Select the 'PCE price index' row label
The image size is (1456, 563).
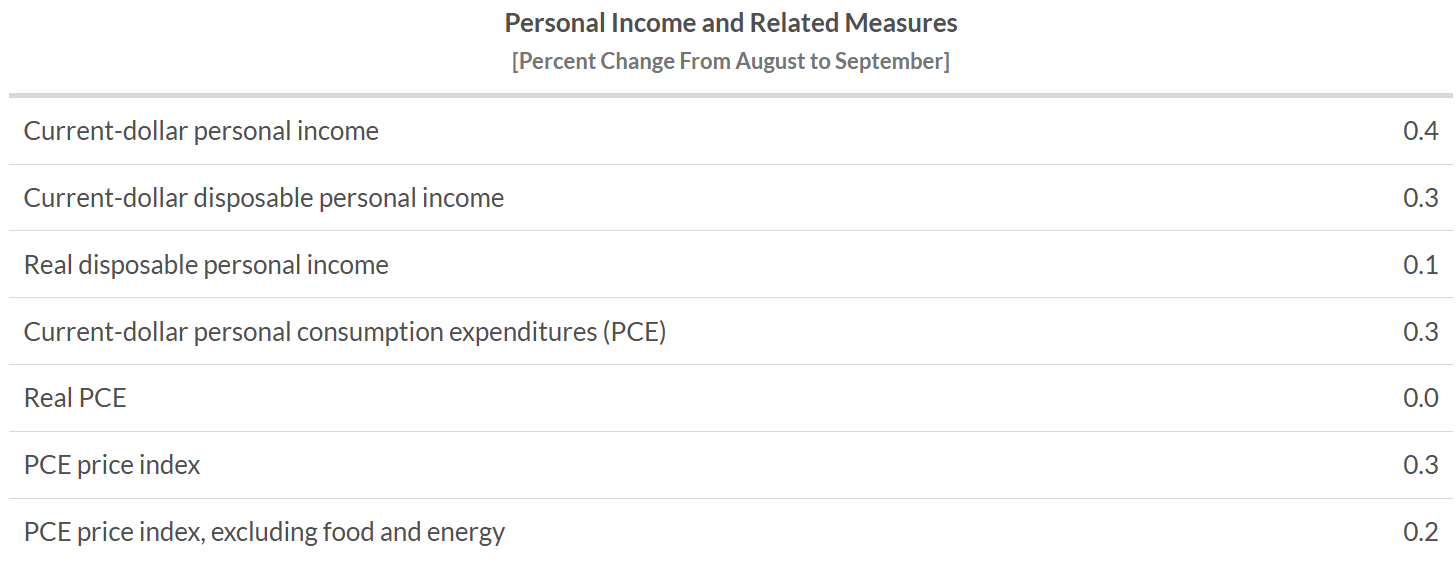[112, 465]
